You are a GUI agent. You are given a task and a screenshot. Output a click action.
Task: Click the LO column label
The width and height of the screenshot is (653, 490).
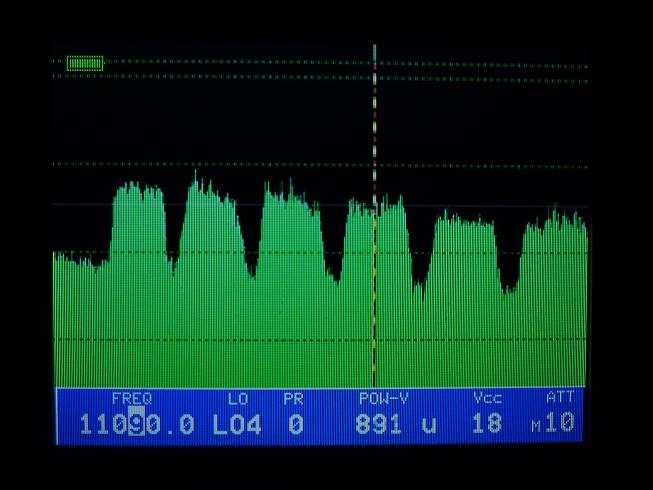(x=238, y=398)
